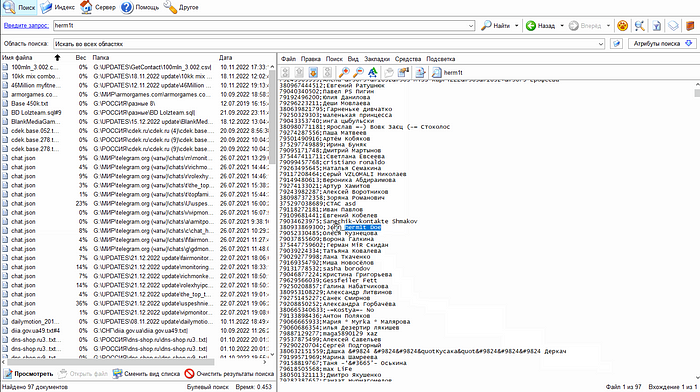Screen dimensions: 700x392
Task: Sort the list by Папка column
Action: coord(101,58)
